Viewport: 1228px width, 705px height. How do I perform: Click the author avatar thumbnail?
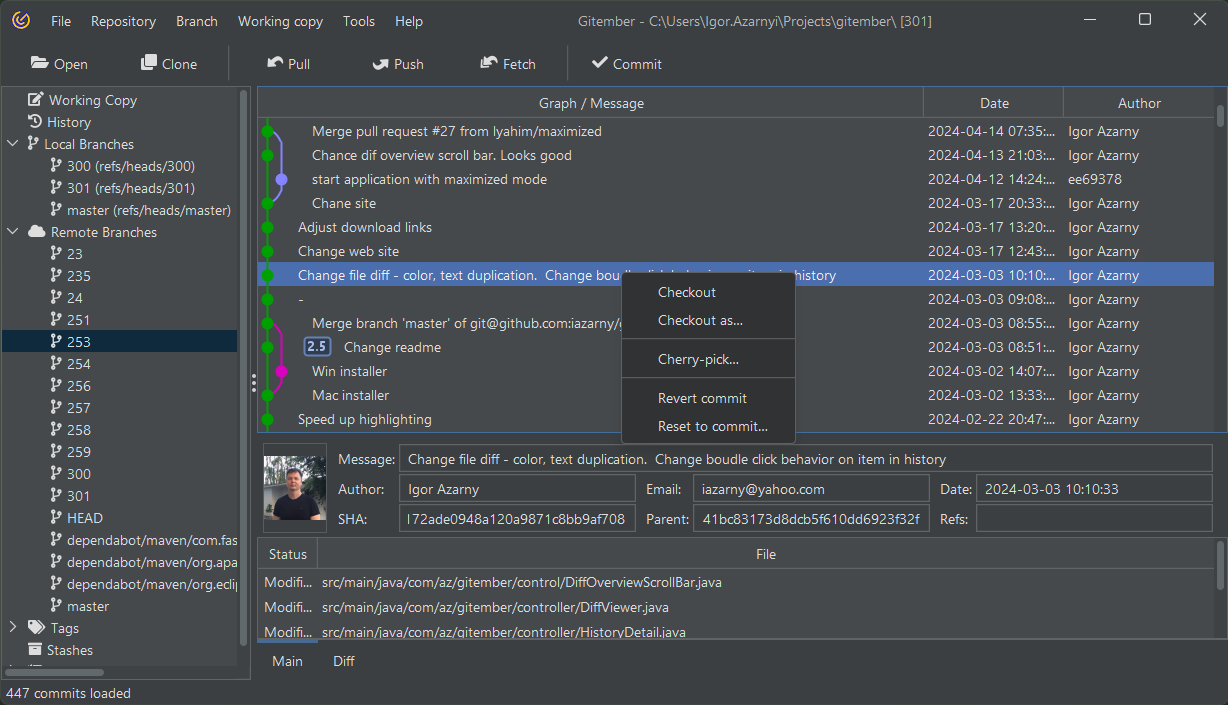(295, 488)
